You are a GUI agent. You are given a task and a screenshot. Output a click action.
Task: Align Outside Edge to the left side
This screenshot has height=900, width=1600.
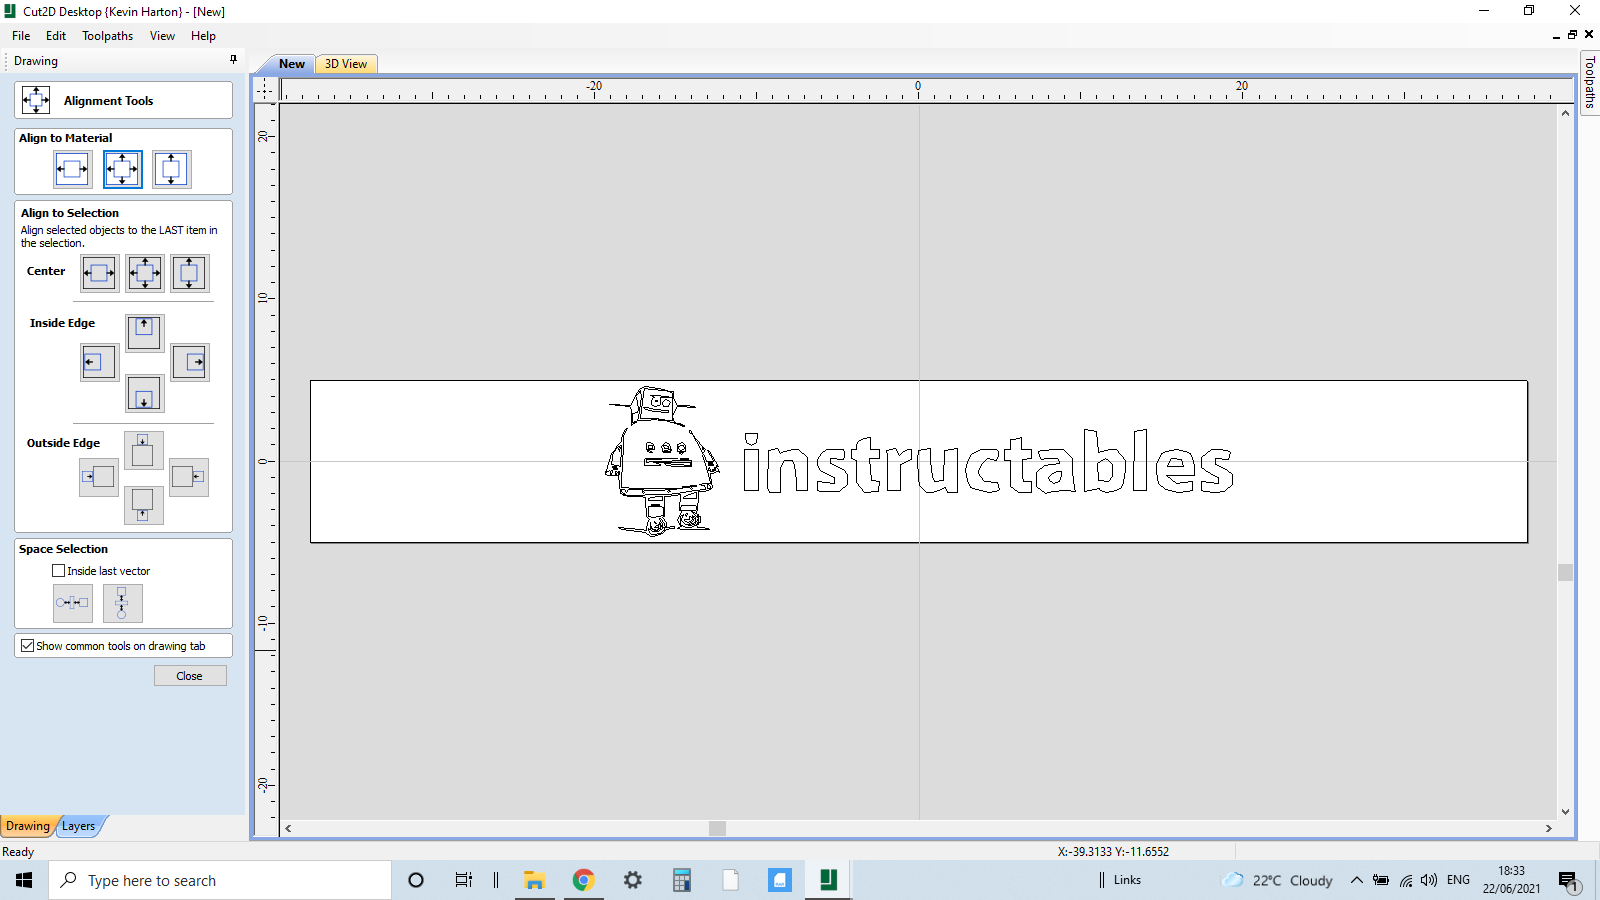tap(99, 477)
